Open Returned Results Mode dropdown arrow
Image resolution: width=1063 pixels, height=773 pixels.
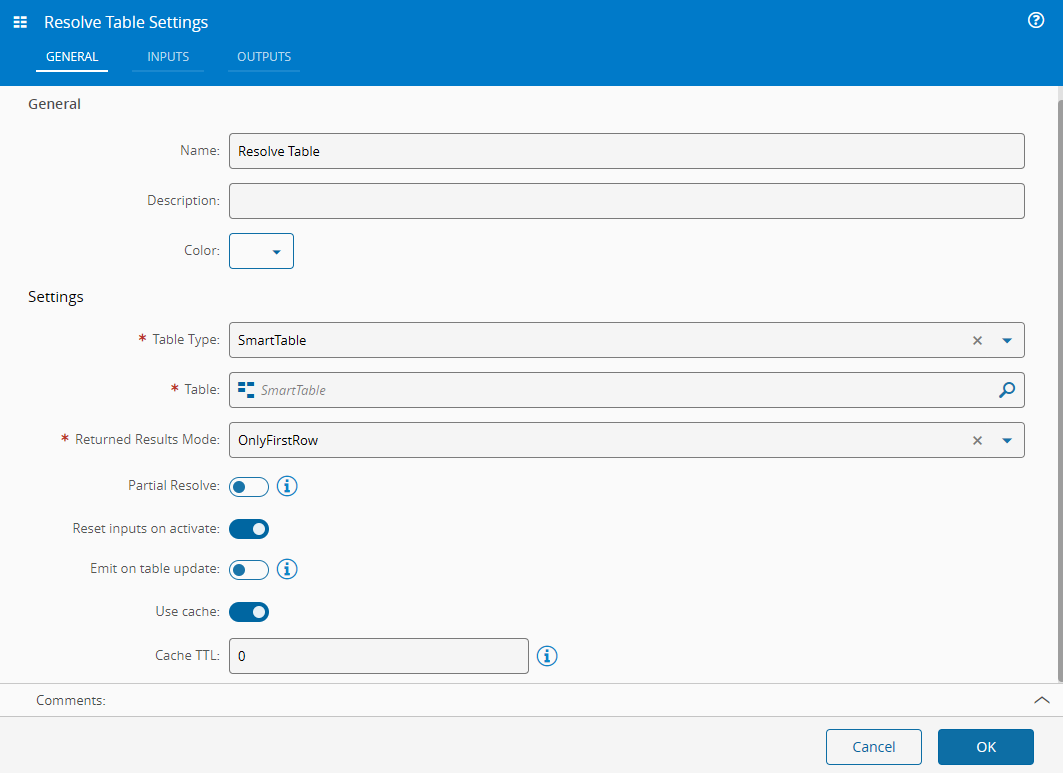1007,440
